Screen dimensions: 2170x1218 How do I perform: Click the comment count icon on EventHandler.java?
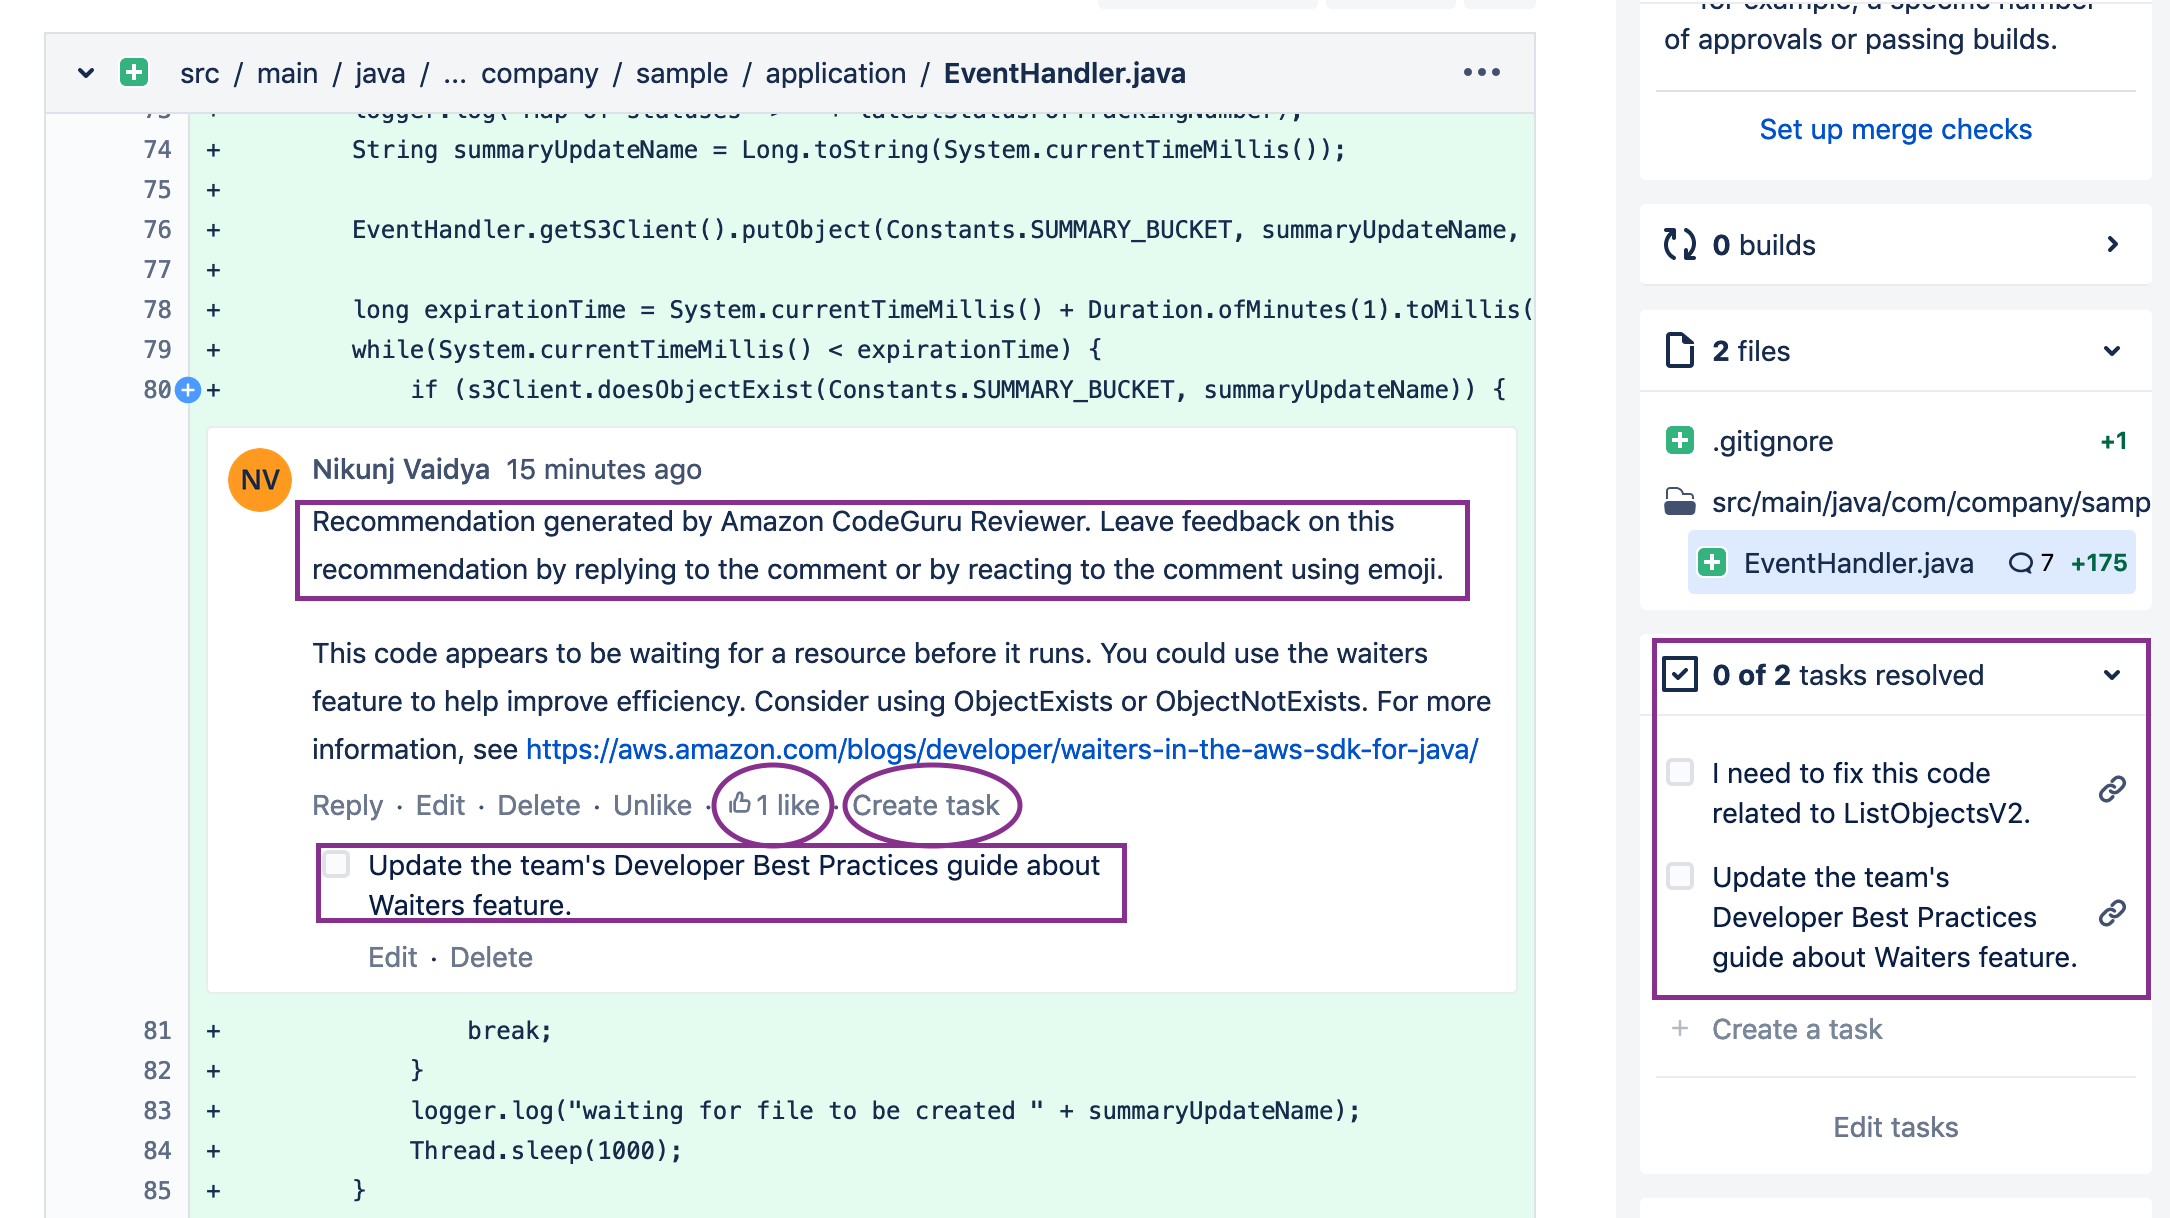click(x=2020, y=563)
